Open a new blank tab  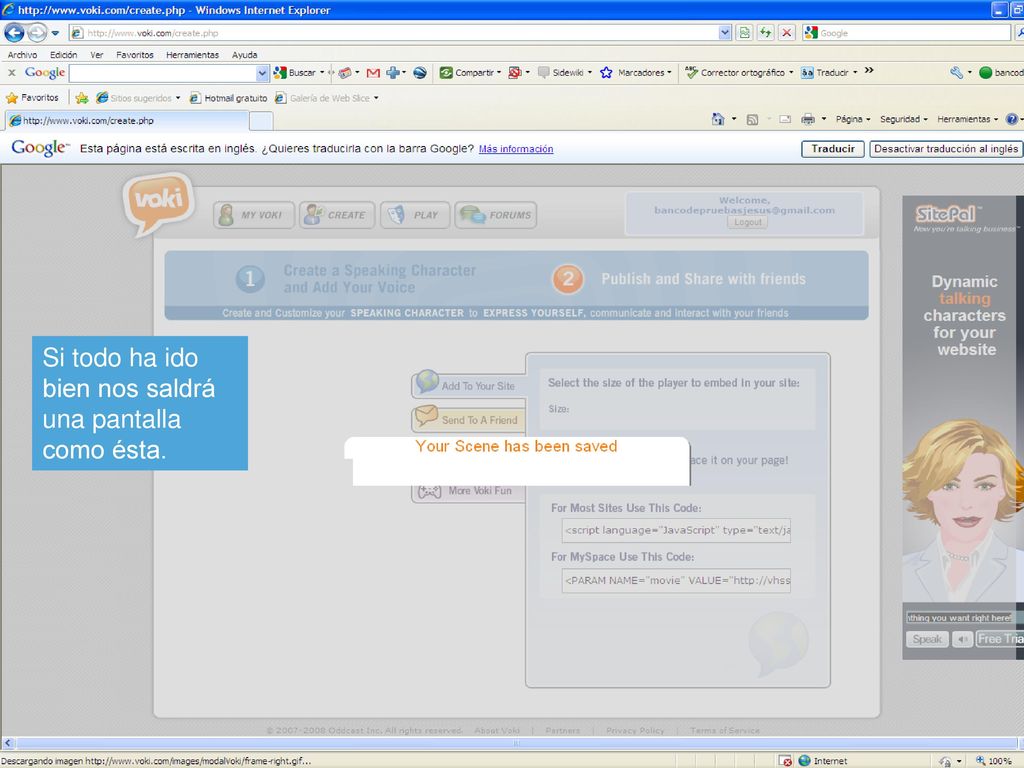(261, 121)
